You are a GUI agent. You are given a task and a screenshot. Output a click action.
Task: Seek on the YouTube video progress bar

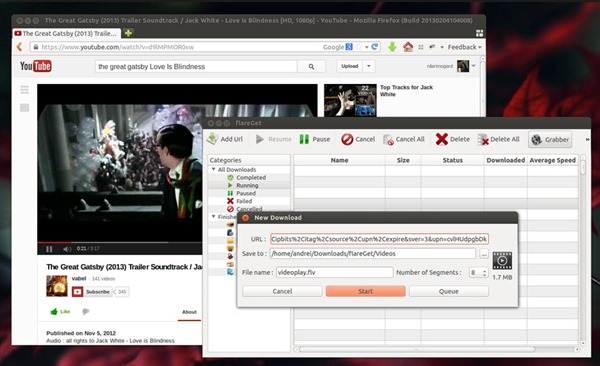click(x=120, y=242)
